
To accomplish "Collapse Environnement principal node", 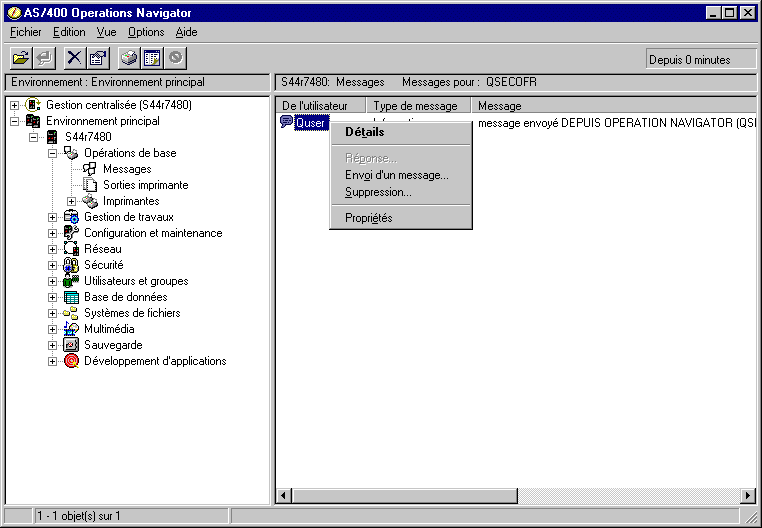I will tap(15, 121).
